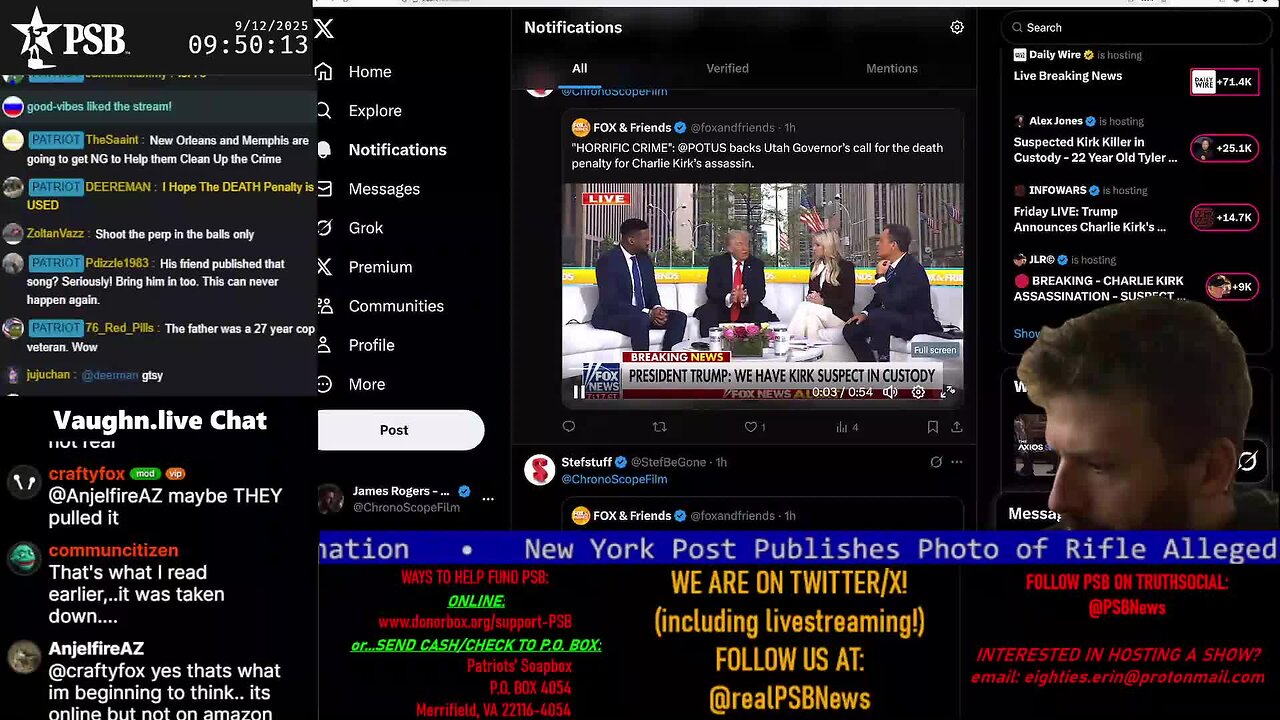Bookmark the first notification tweet

point(932,427)
